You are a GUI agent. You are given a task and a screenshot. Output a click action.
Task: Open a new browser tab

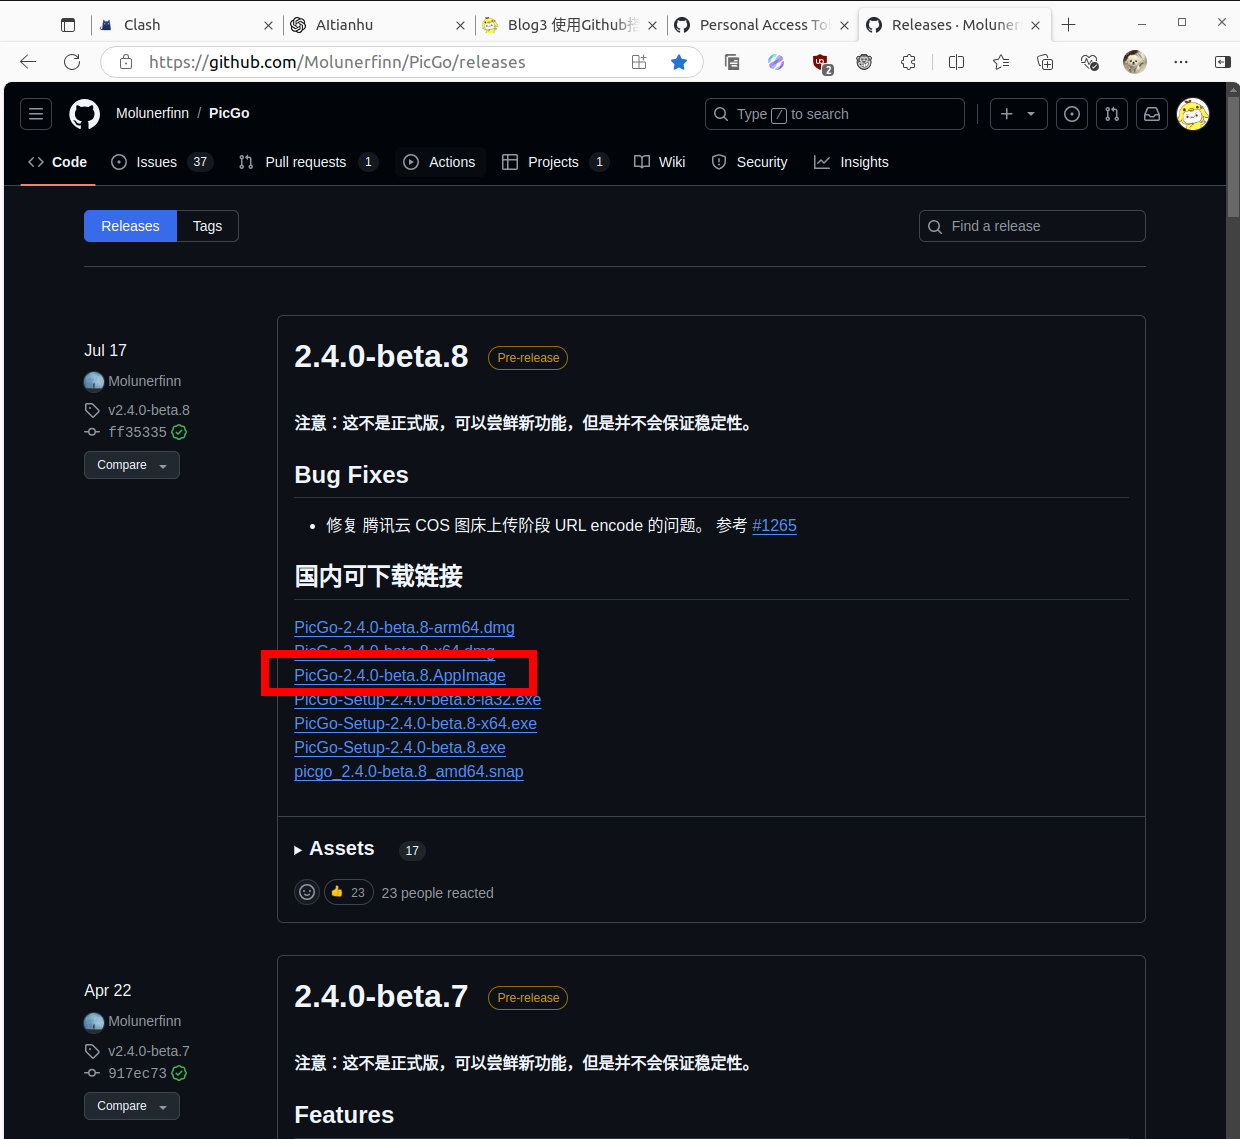point(1069,25)
